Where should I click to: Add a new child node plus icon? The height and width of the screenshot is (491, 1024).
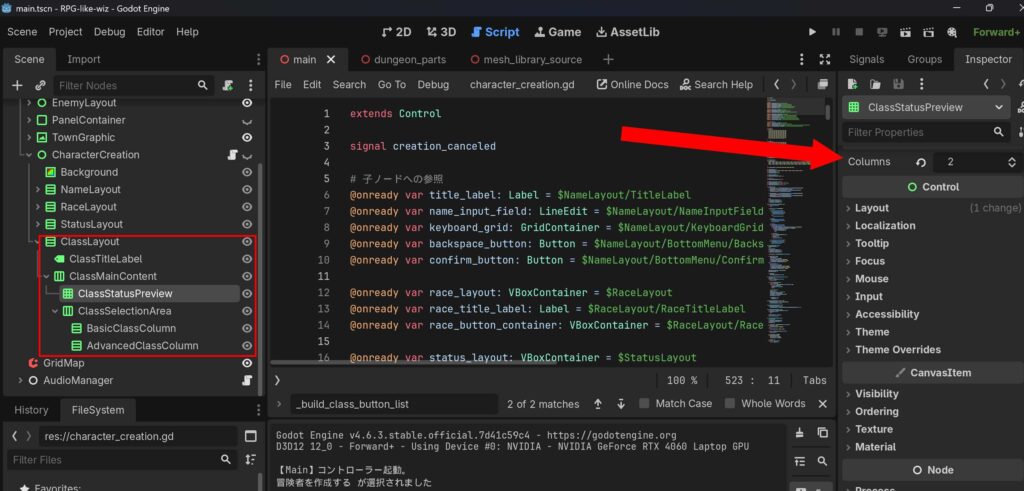click(x=17, y=85)
